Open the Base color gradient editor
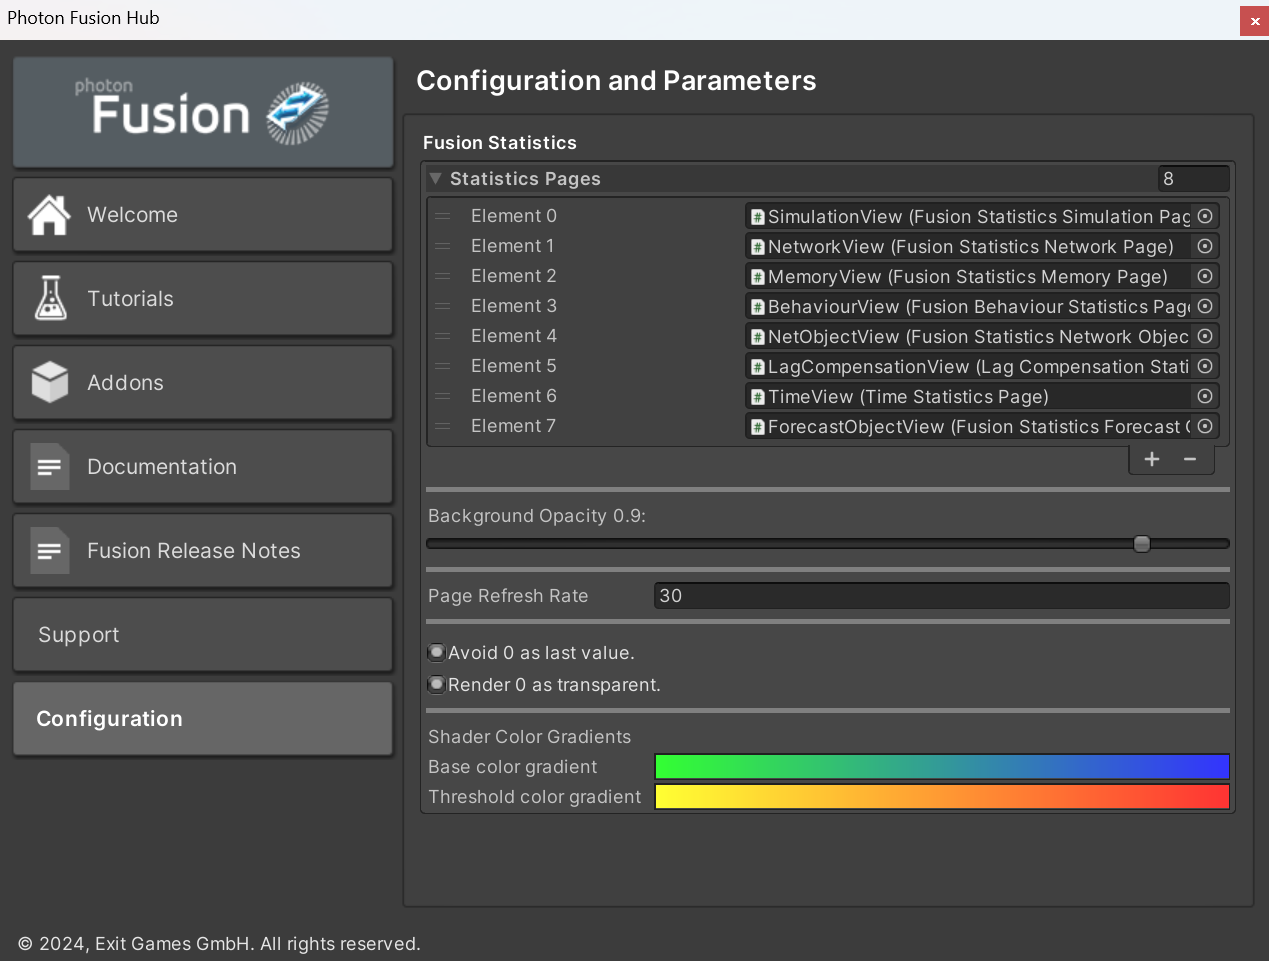The image size is (1269, 961). pos(941,766)
